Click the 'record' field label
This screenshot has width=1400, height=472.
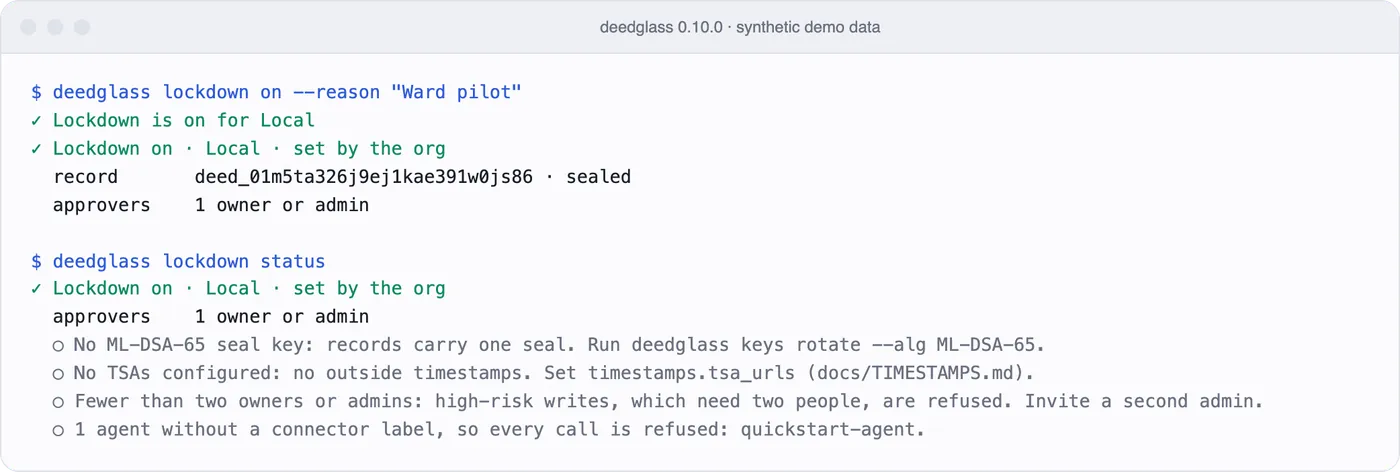pos(85,177)
